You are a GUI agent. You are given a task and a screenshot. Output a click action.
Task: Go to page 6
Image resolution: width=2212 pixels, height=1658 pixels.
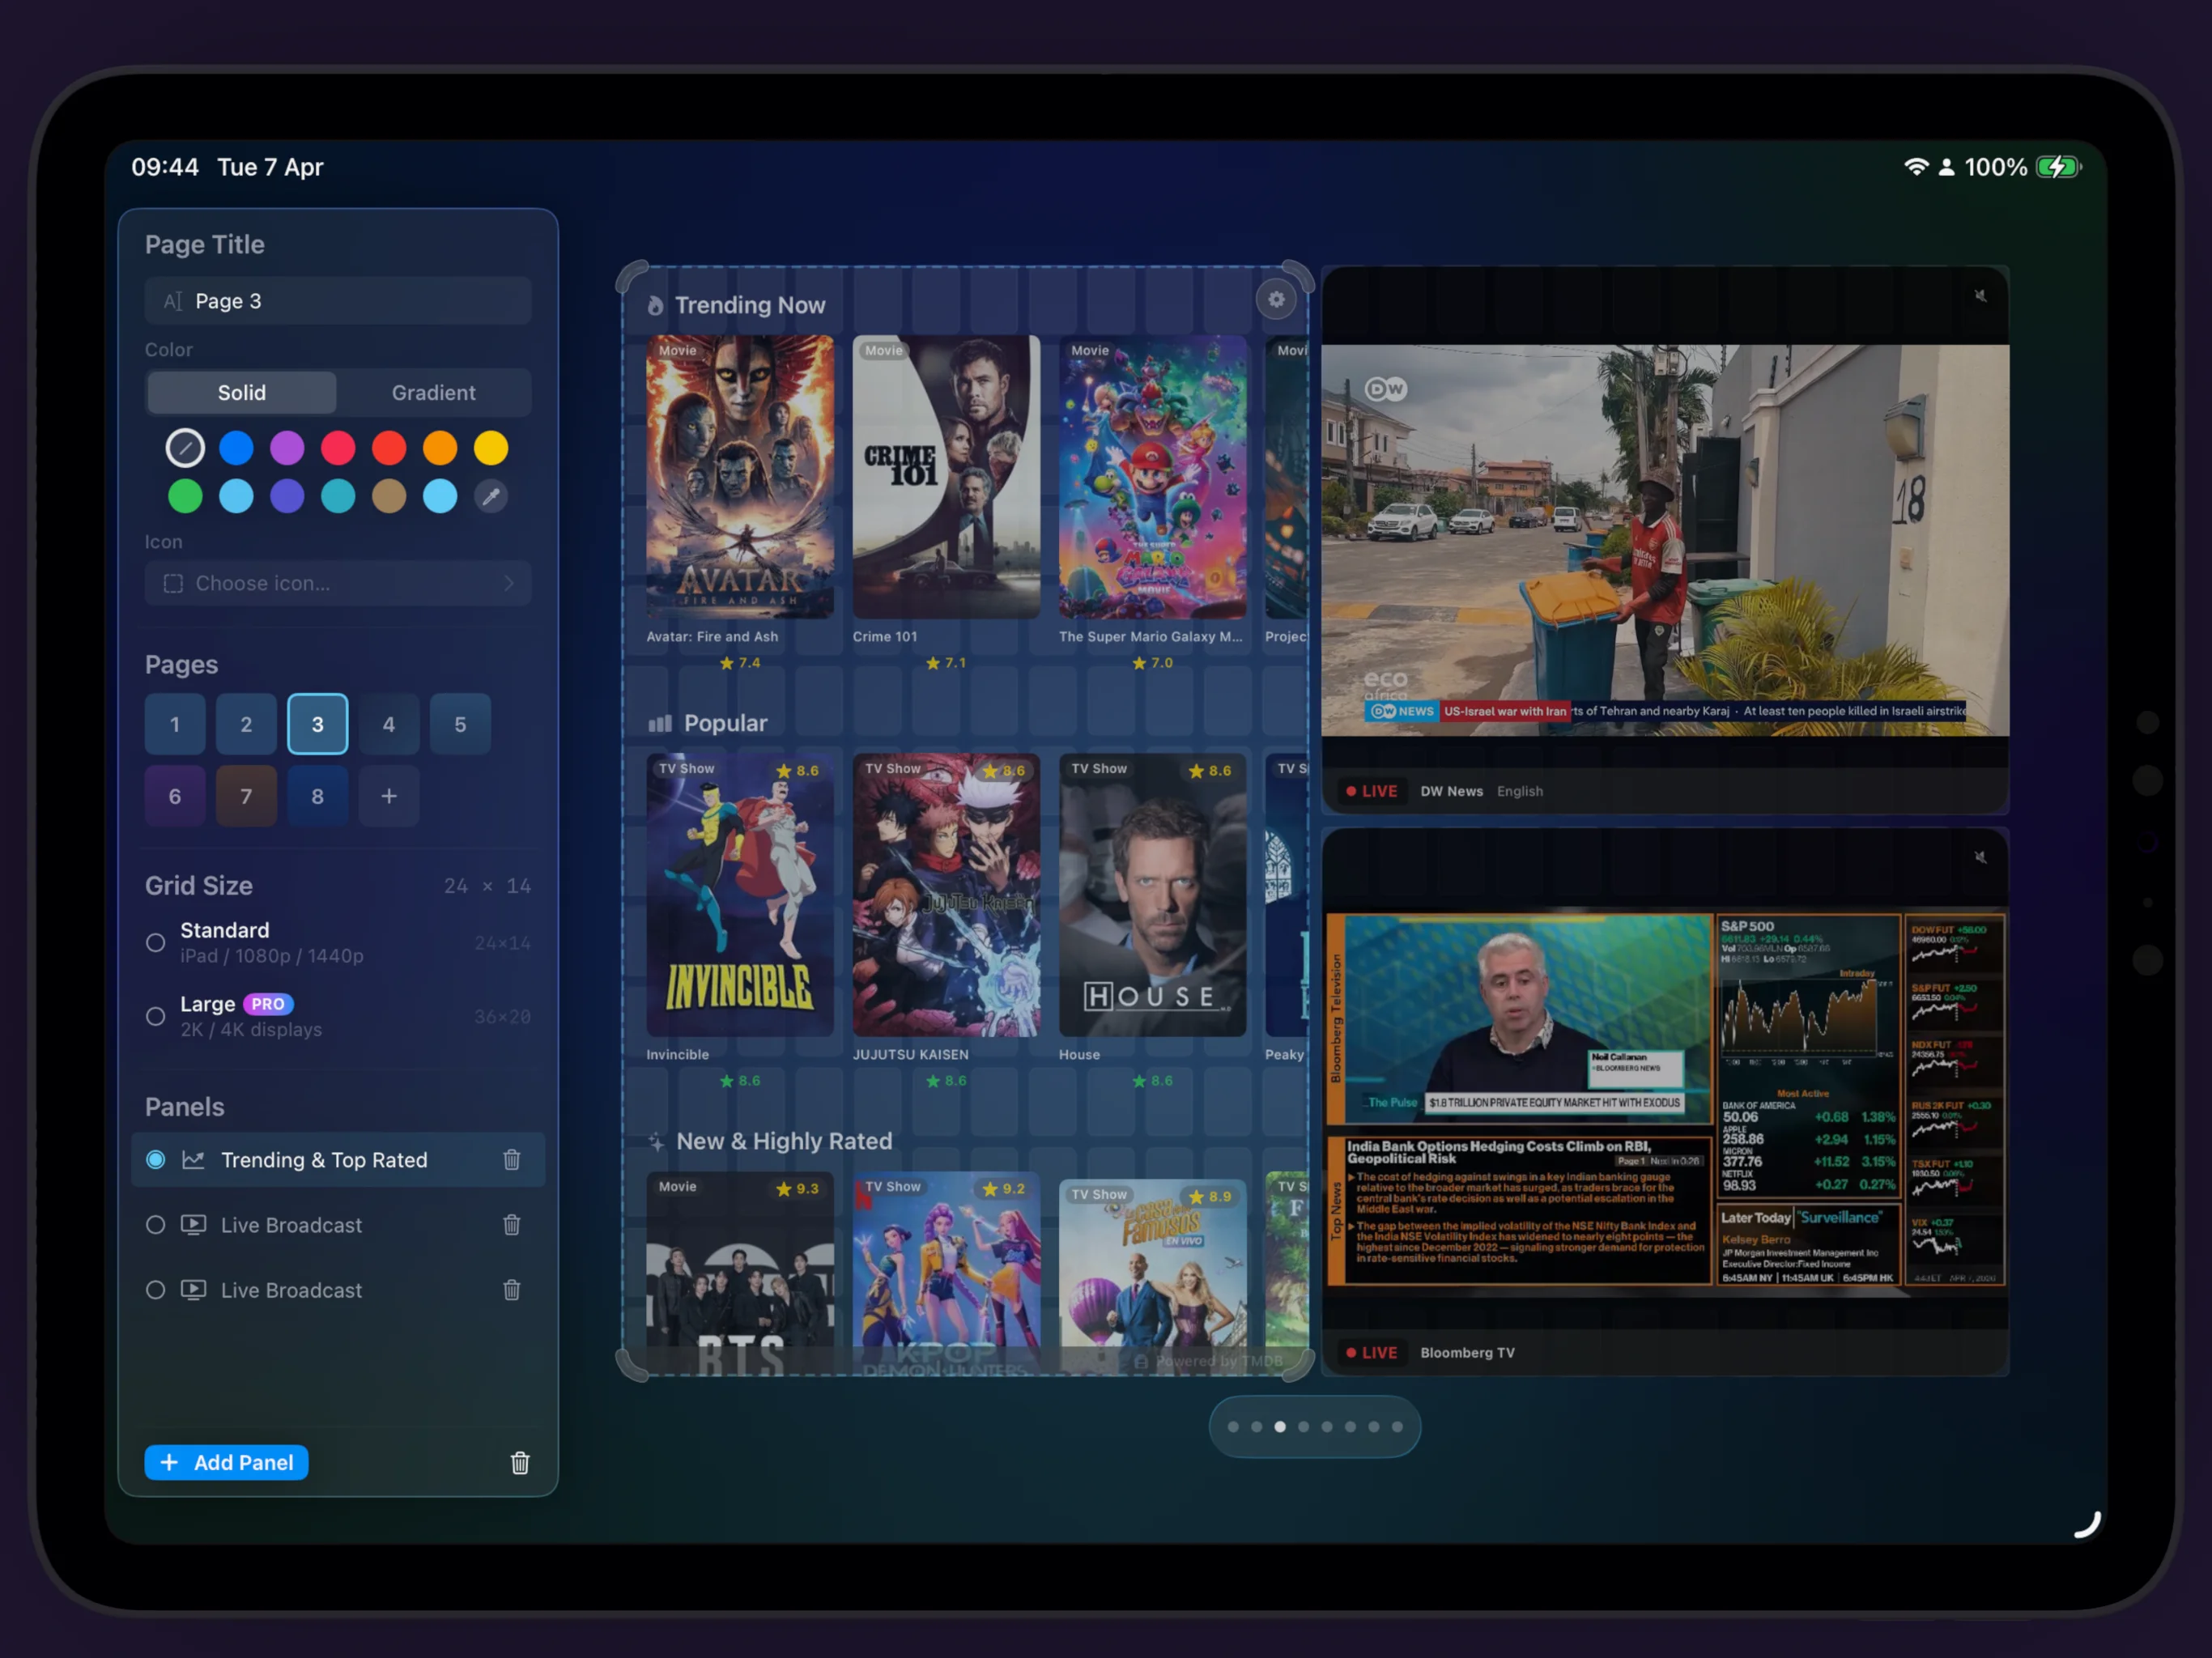coord(175,796)
